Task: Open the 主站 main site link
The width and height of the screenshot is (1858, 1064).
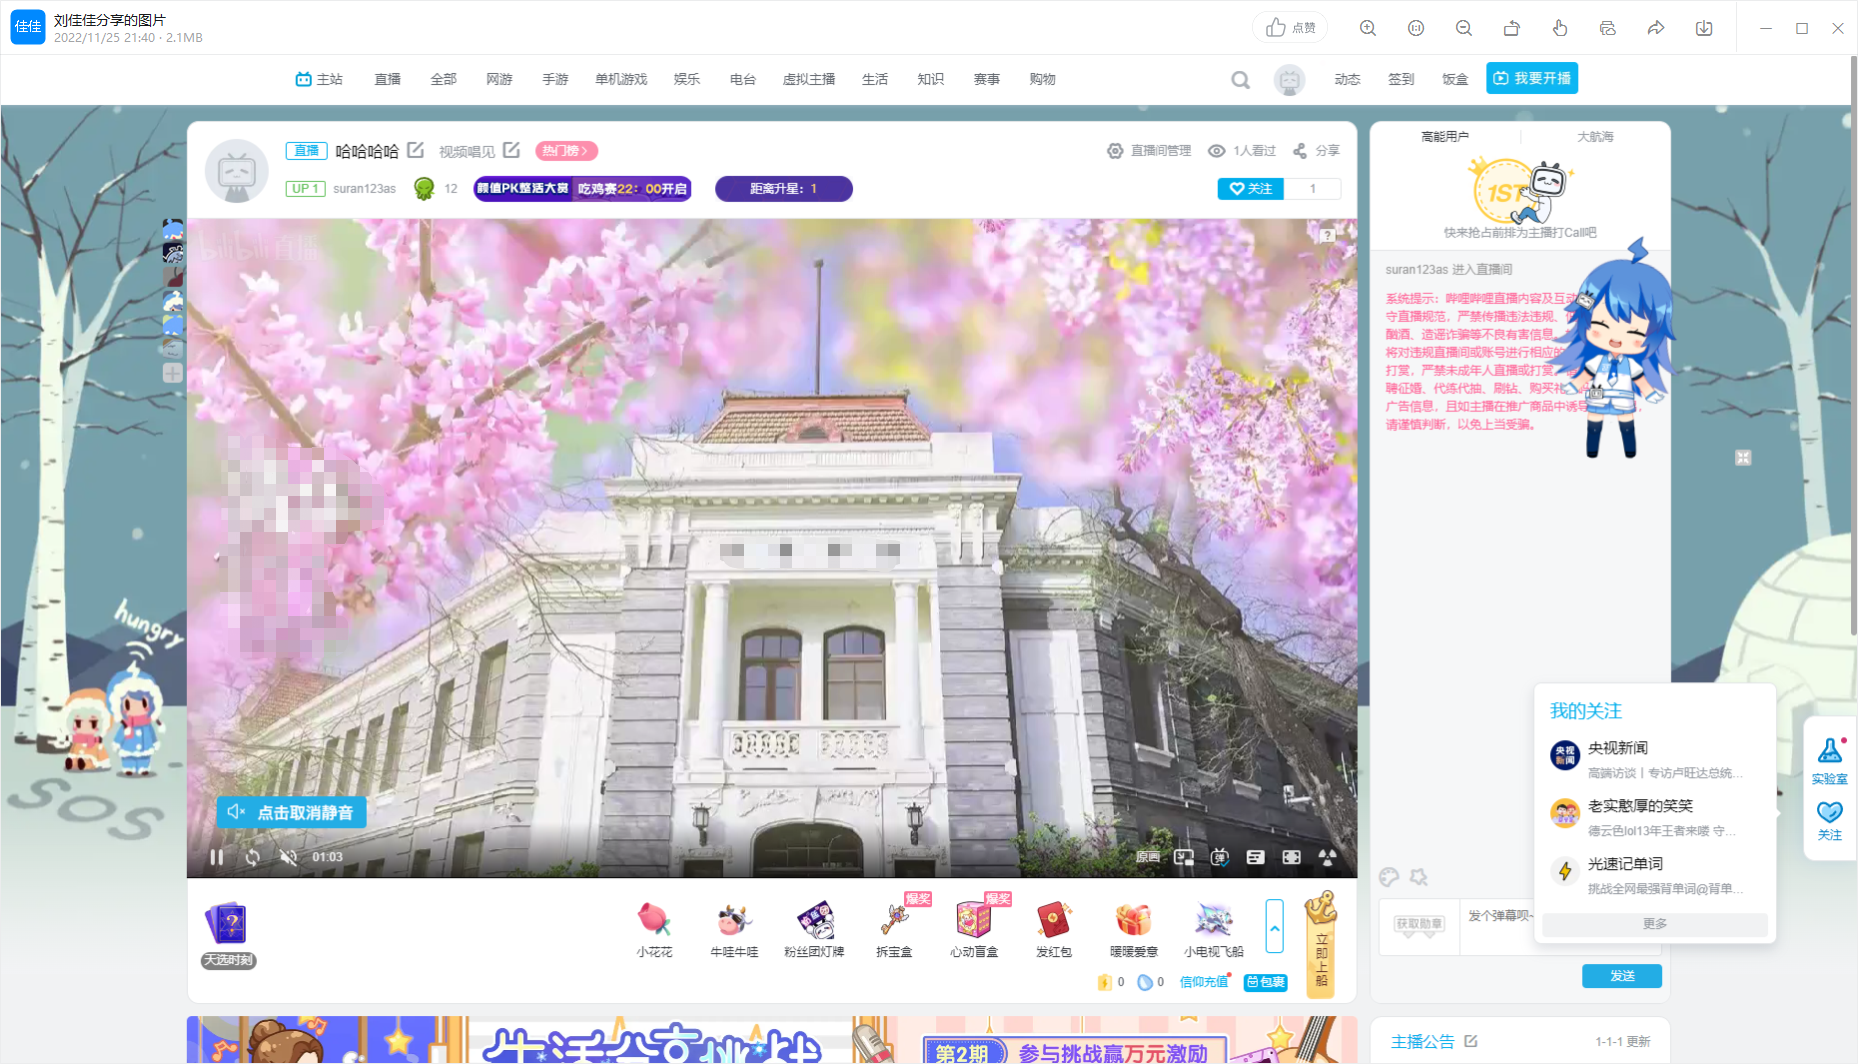Action: (319, 79)
